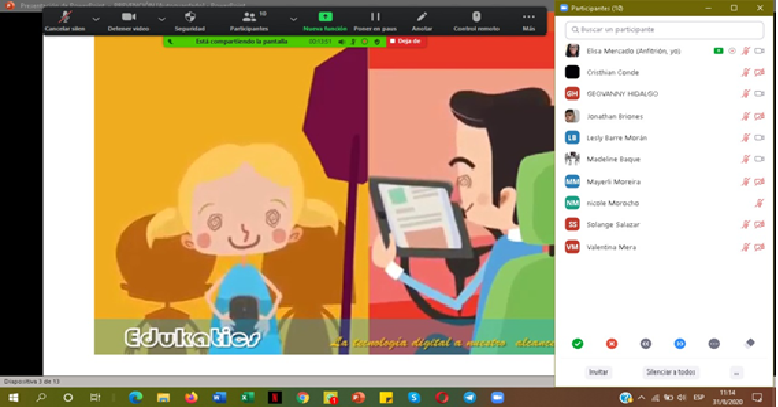778x407 pixels.
Task: Toggle GEOVANNY HIDALGO's muted microphone icon
Action: pos(746,94)
